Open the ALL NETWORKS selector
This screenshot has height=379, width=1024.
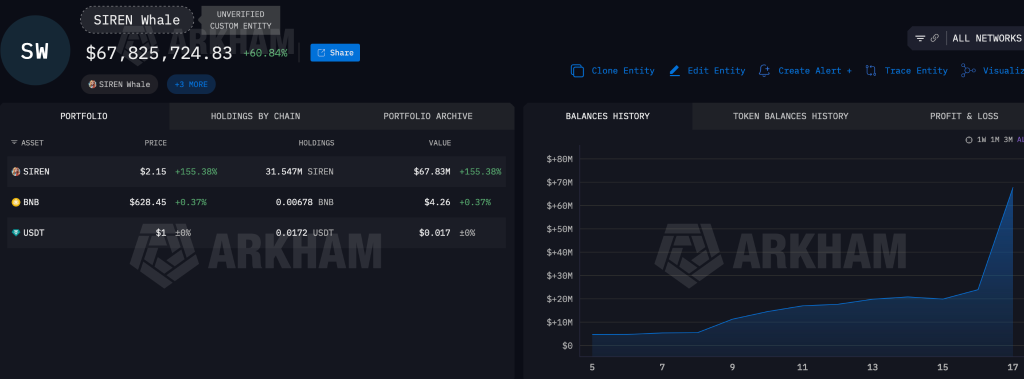pos(987,39)
